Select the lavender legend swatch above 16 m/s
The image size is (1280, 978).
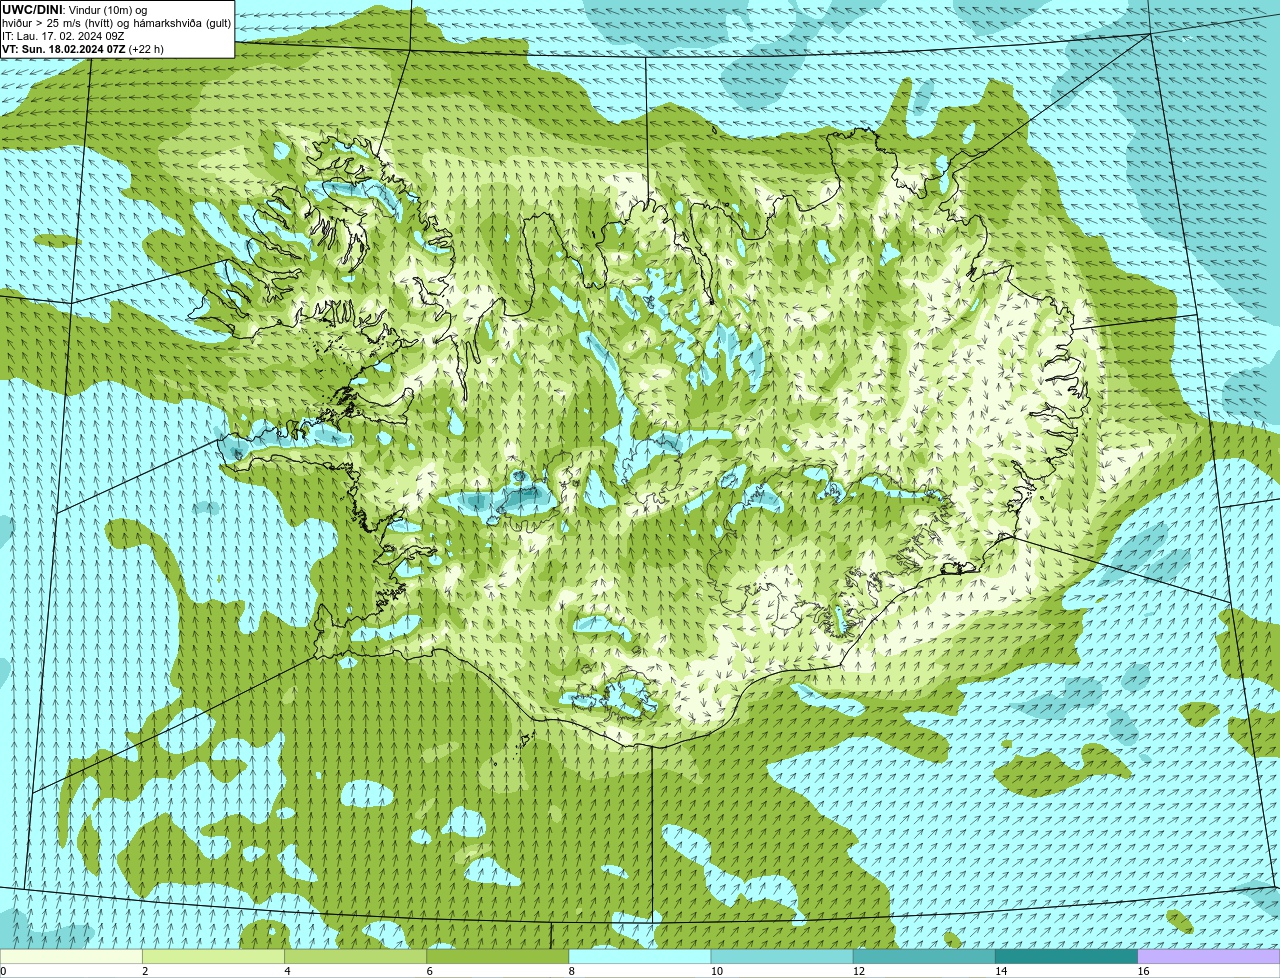[1209, 956]
